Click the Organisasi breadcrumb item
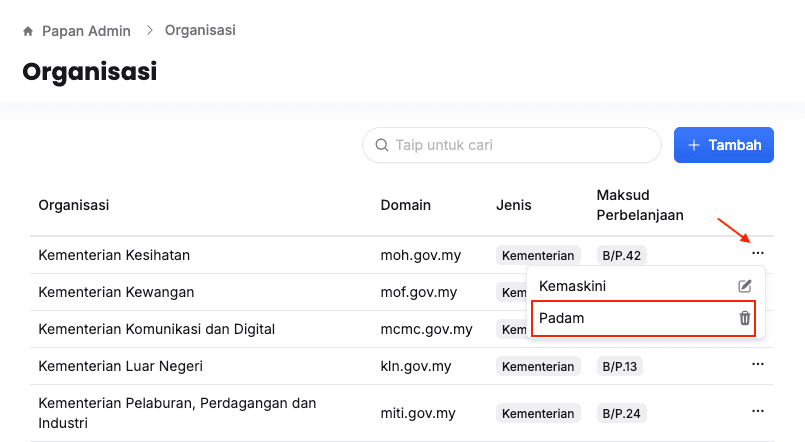Screen dimensions: 805x442 click(200, 31)
